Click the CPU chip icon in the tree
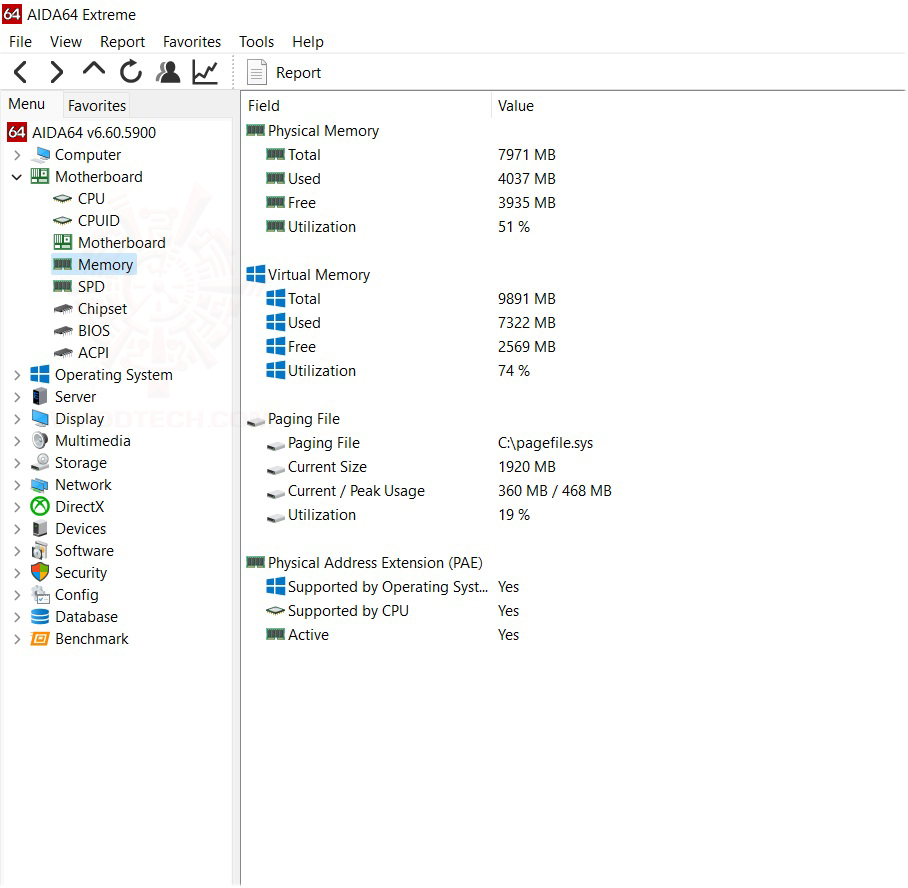908x888 pixels. 63,199
